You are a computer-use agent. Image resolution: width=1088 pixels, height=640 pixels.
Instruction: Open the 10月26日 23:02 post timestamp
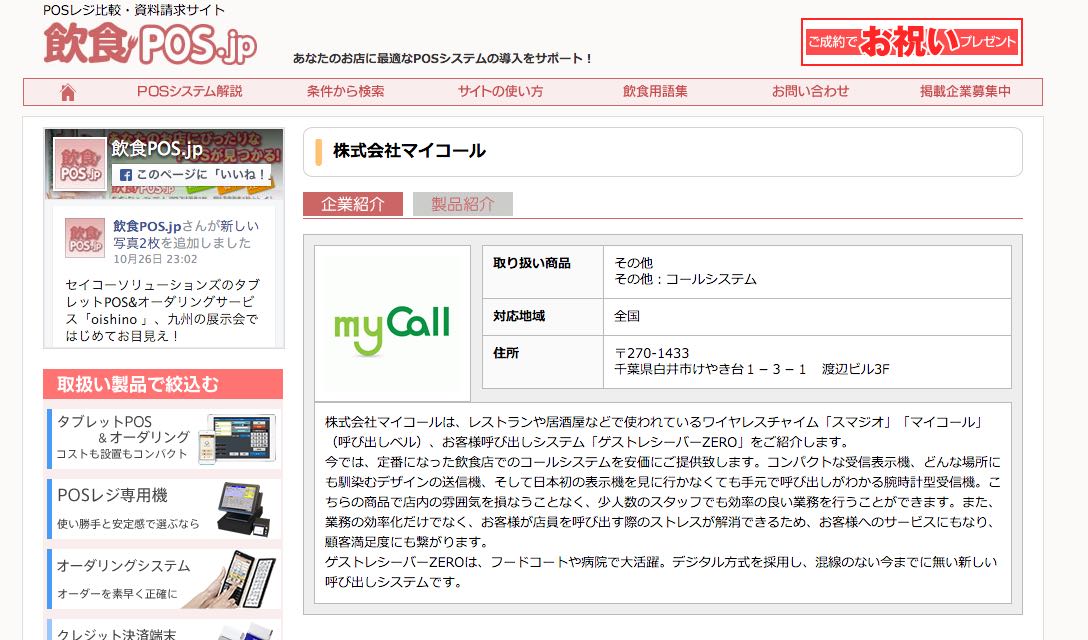[x=155, y=259]
